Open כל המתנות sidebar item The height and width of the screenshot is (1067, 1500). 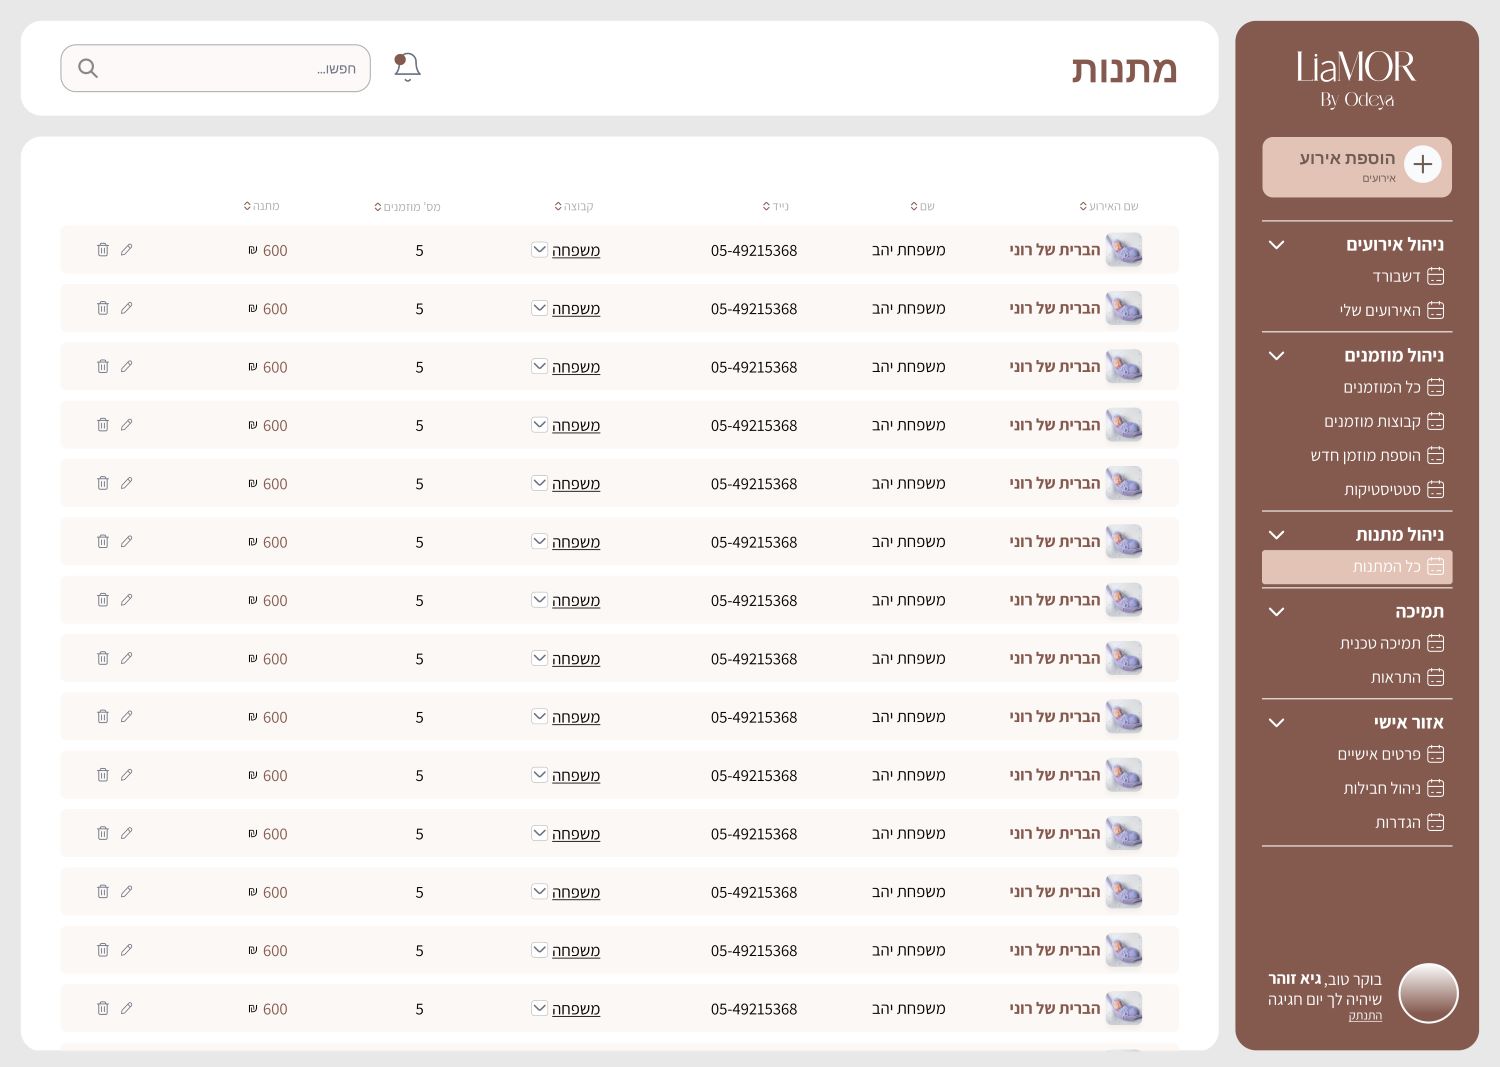pos(1357,566)
